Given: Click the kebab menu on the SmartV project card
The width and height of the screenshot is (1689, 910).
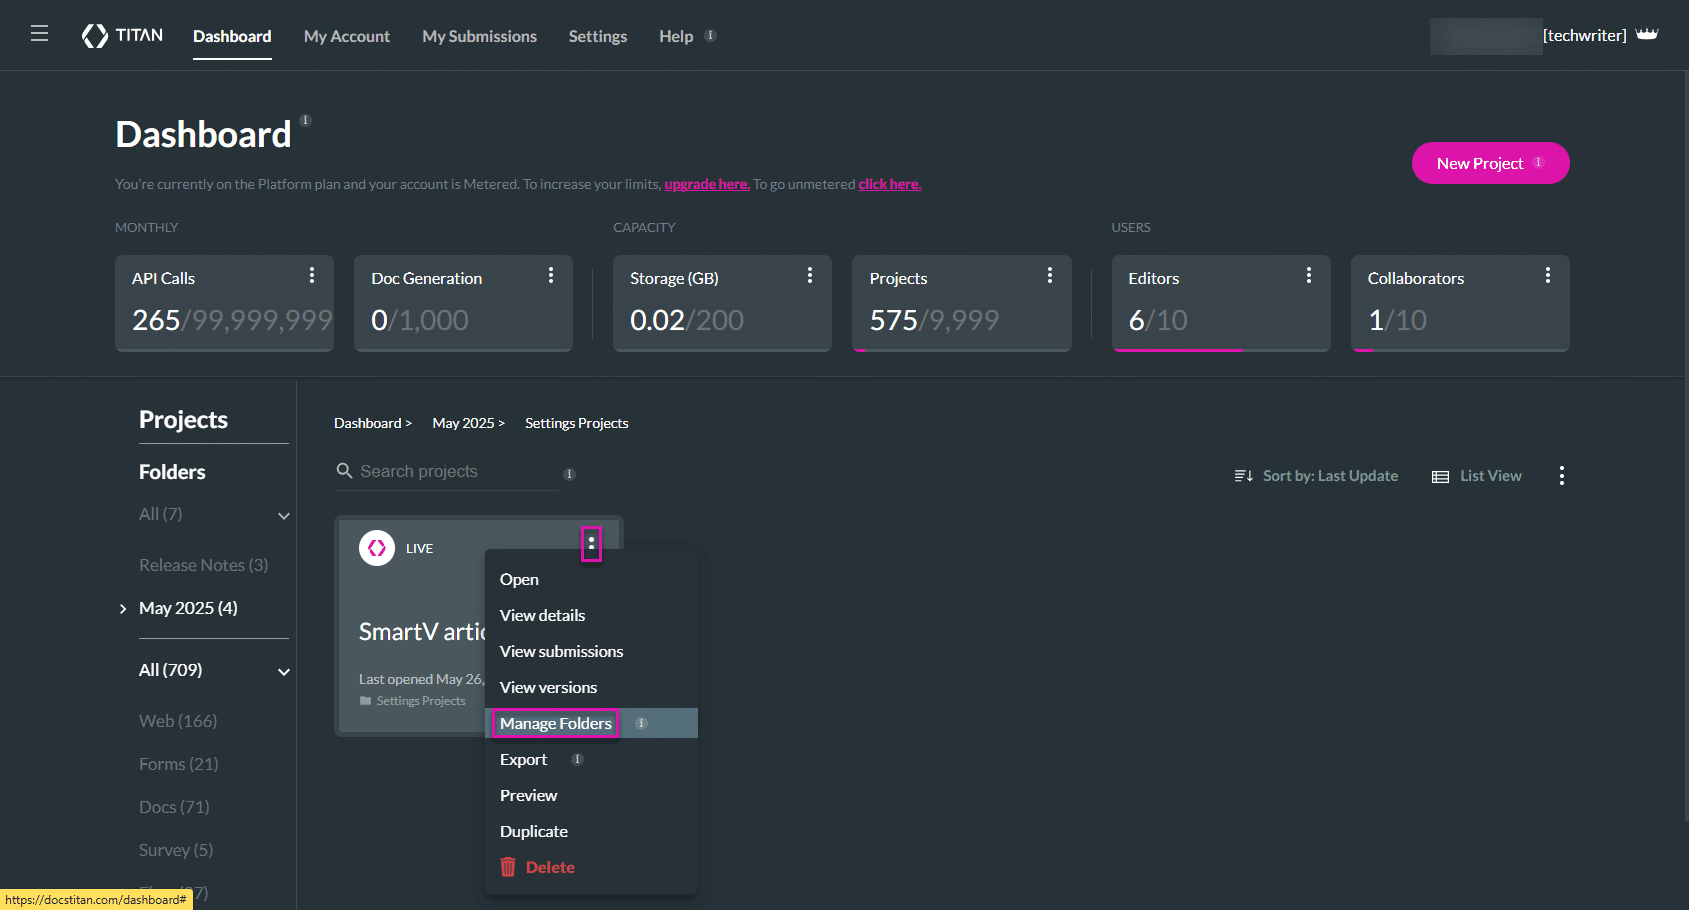Looking at the screenshot, I should point(591,544).
